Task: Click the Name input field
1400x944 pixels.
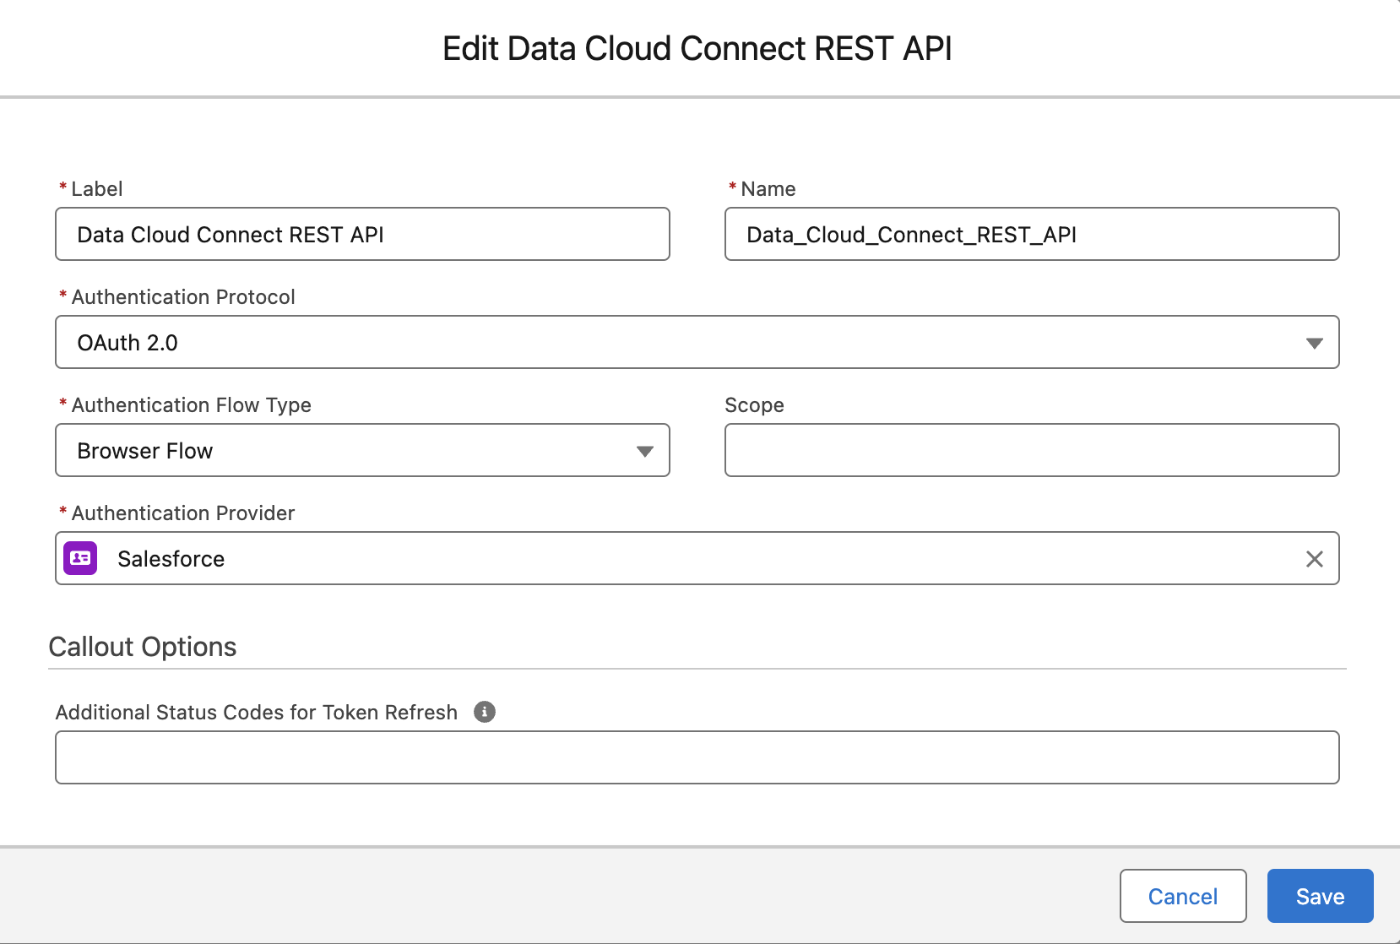Action: [x=1031, y=234]
